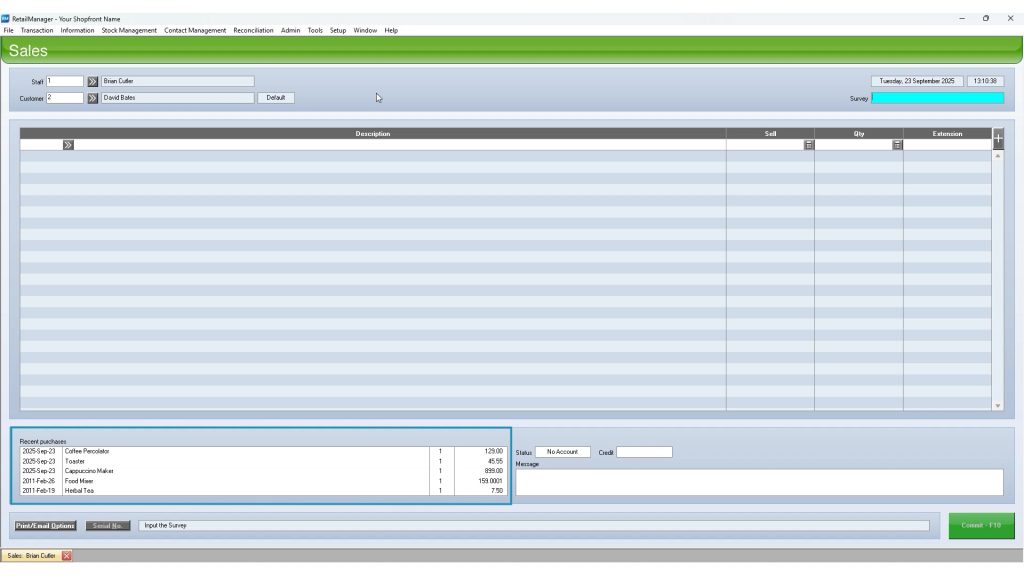
Task: Open the Qty calculator icon
Action: point(897,145)
